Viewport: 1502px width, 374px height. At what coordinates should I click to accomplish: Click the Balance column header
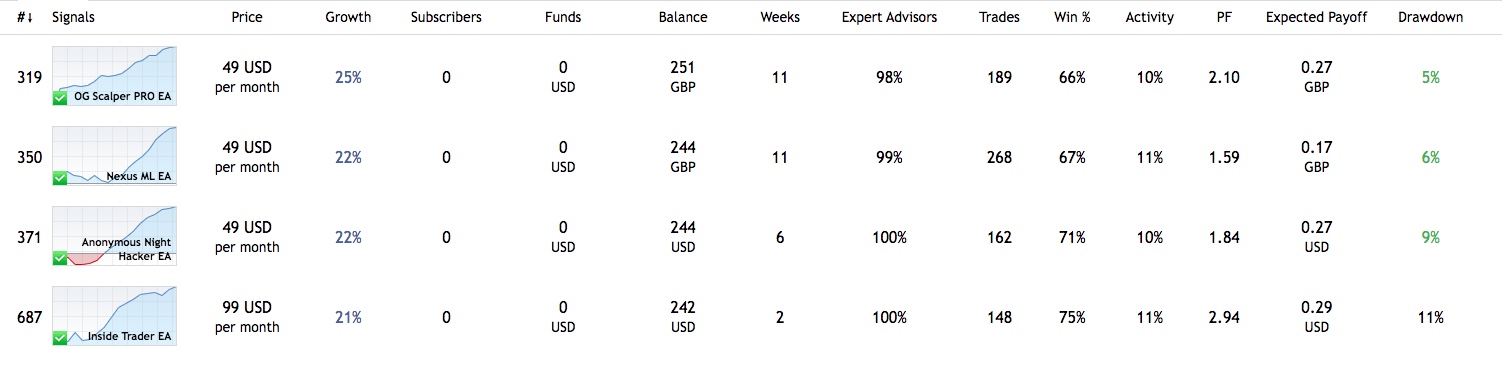tap(683, 17)
